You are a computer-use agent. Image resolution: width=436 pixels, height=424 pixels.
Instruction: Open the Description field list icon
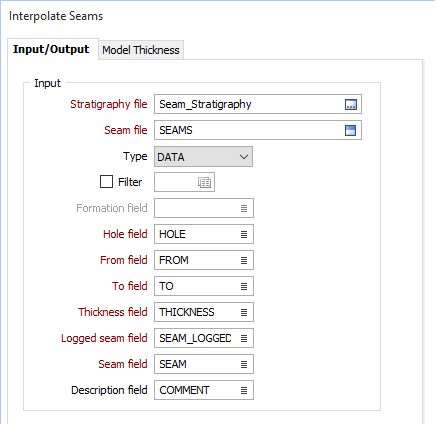tap(244, 390)
